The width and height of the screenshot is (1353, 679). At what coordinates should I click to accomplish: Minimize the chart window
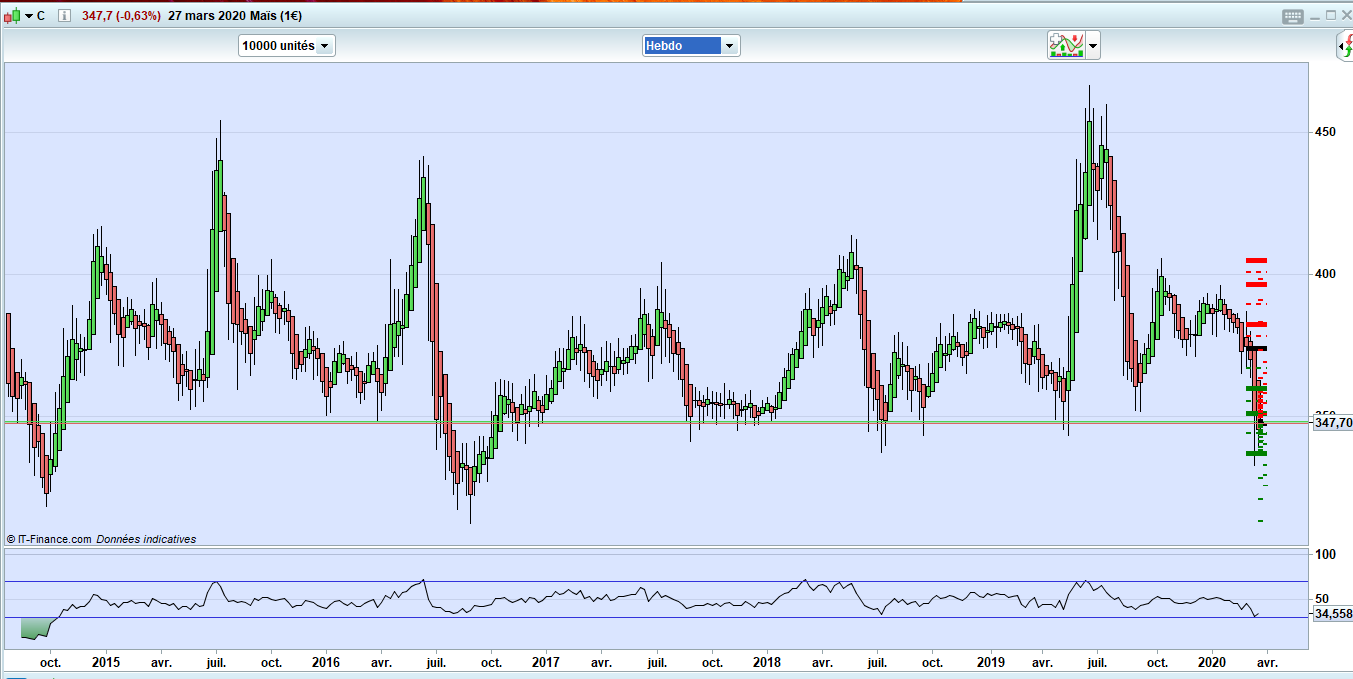click(x=1315, y=16)
